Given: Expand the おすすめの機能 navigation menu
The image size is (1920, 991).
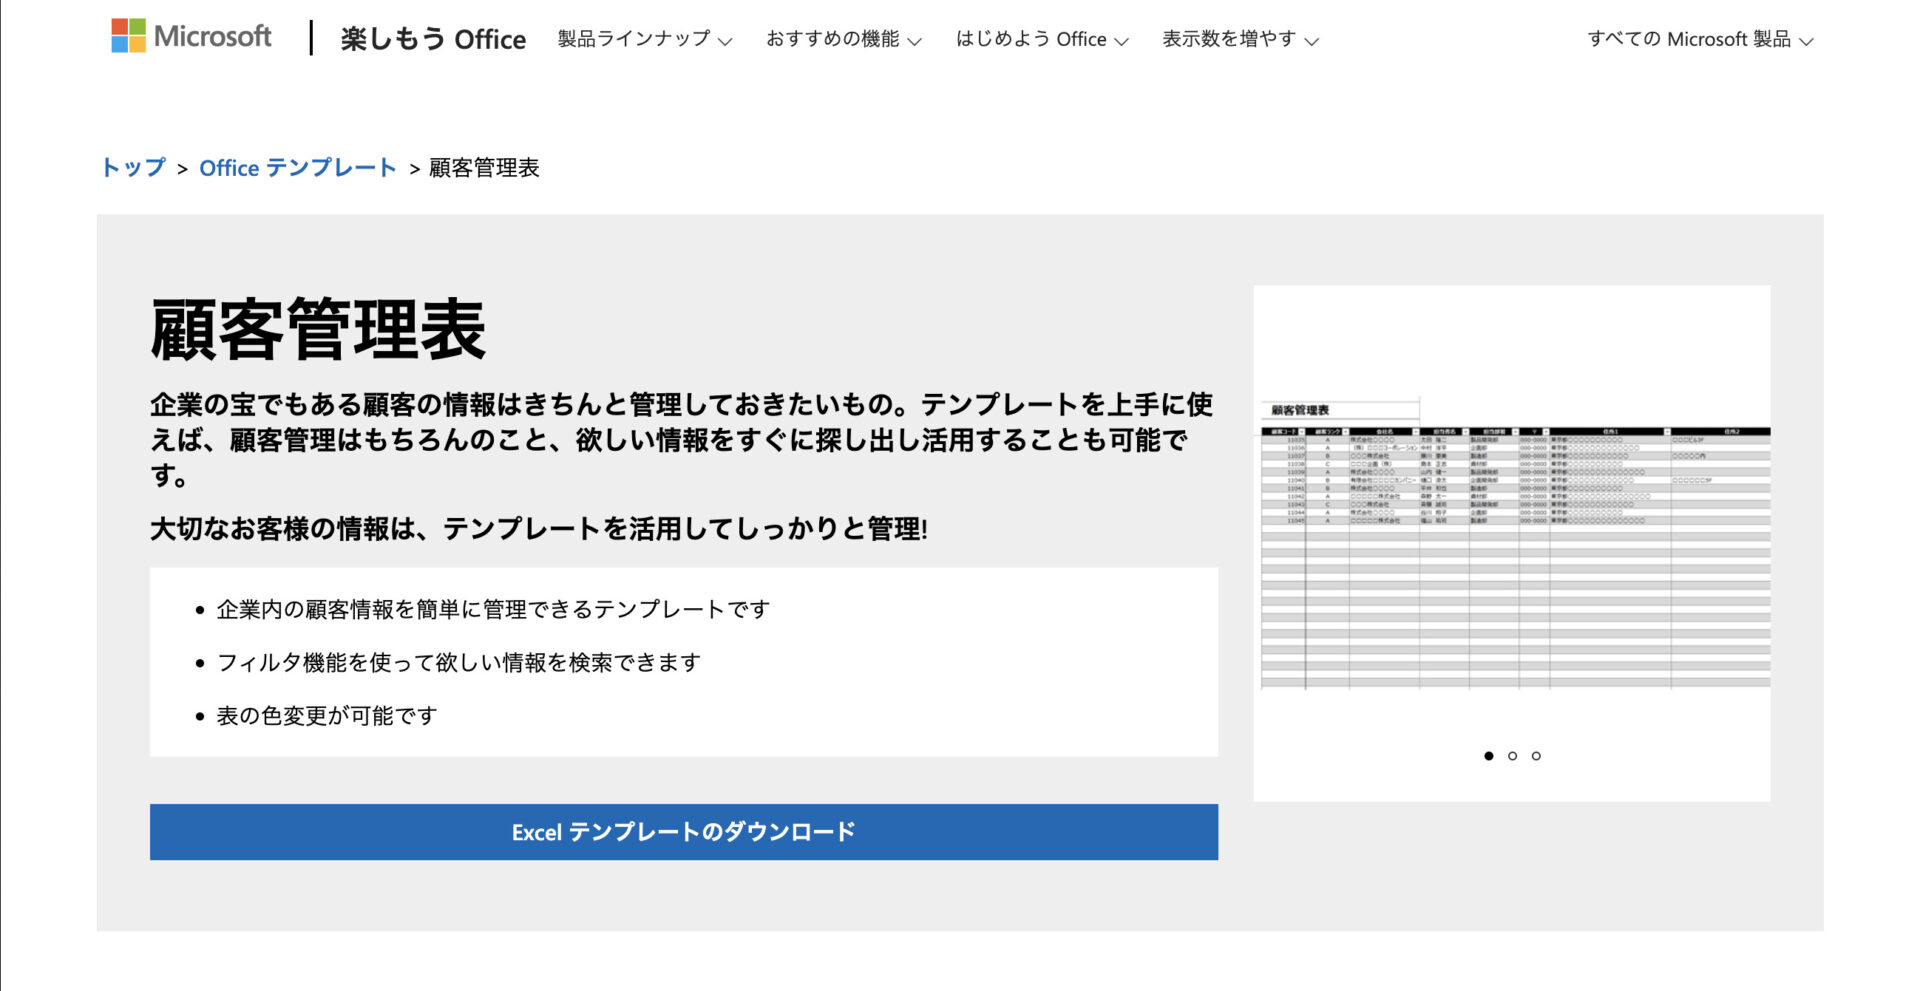Looking at the screenshot, I should (843, 40).
